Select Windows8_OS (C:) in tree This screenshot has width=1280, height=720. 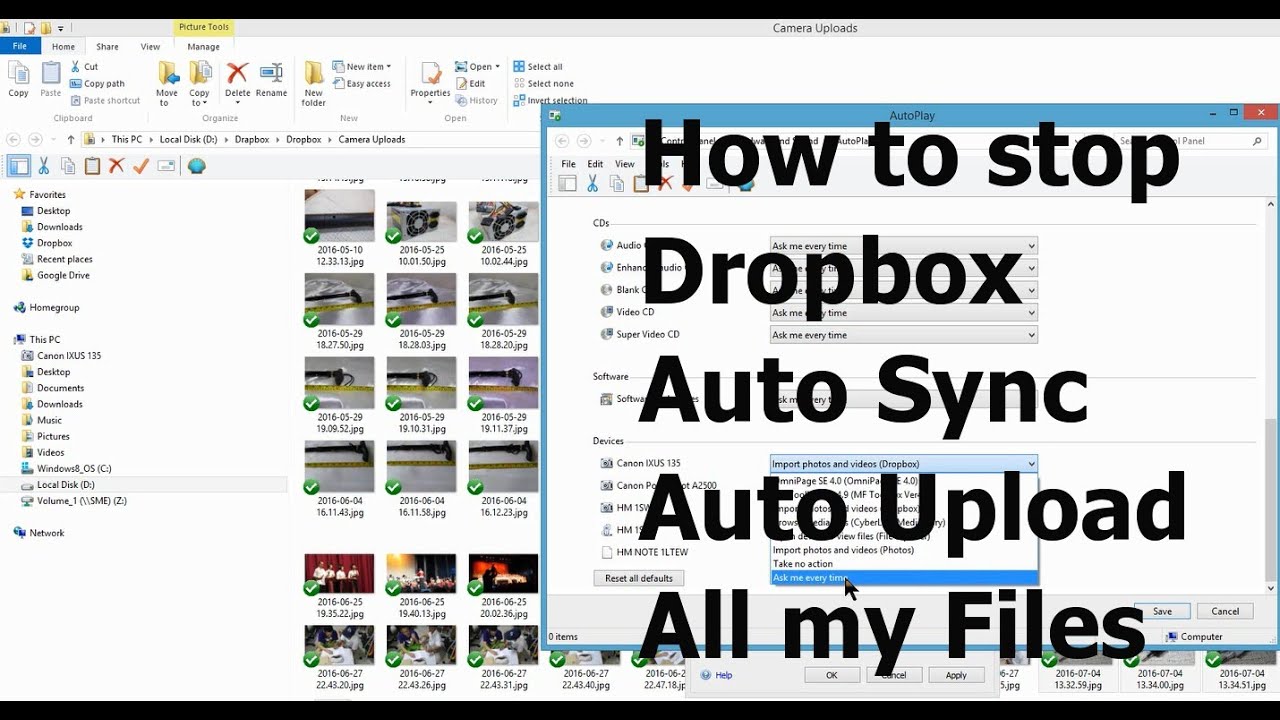click(x=74, y=469)
